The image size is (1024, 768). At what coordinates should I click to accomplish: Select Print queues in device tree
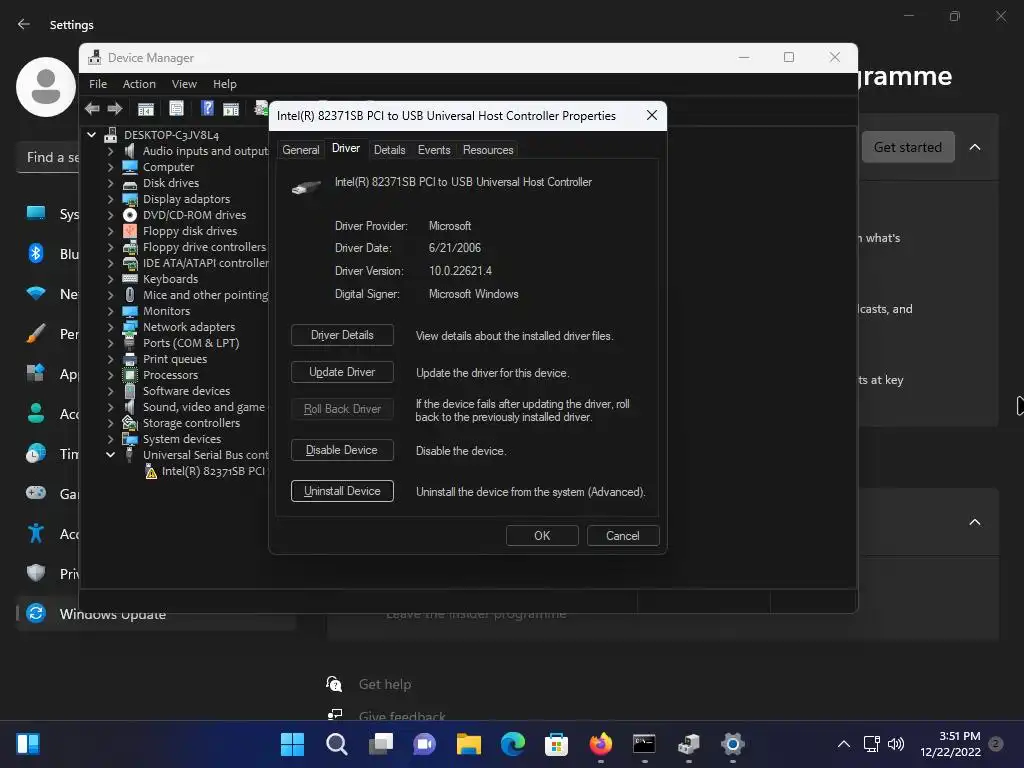(x=174, y=359)
